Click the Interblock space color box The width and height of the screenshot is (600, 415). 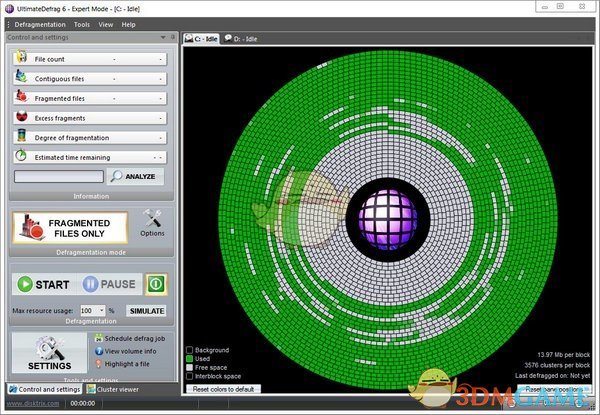[x=189, y=374]
